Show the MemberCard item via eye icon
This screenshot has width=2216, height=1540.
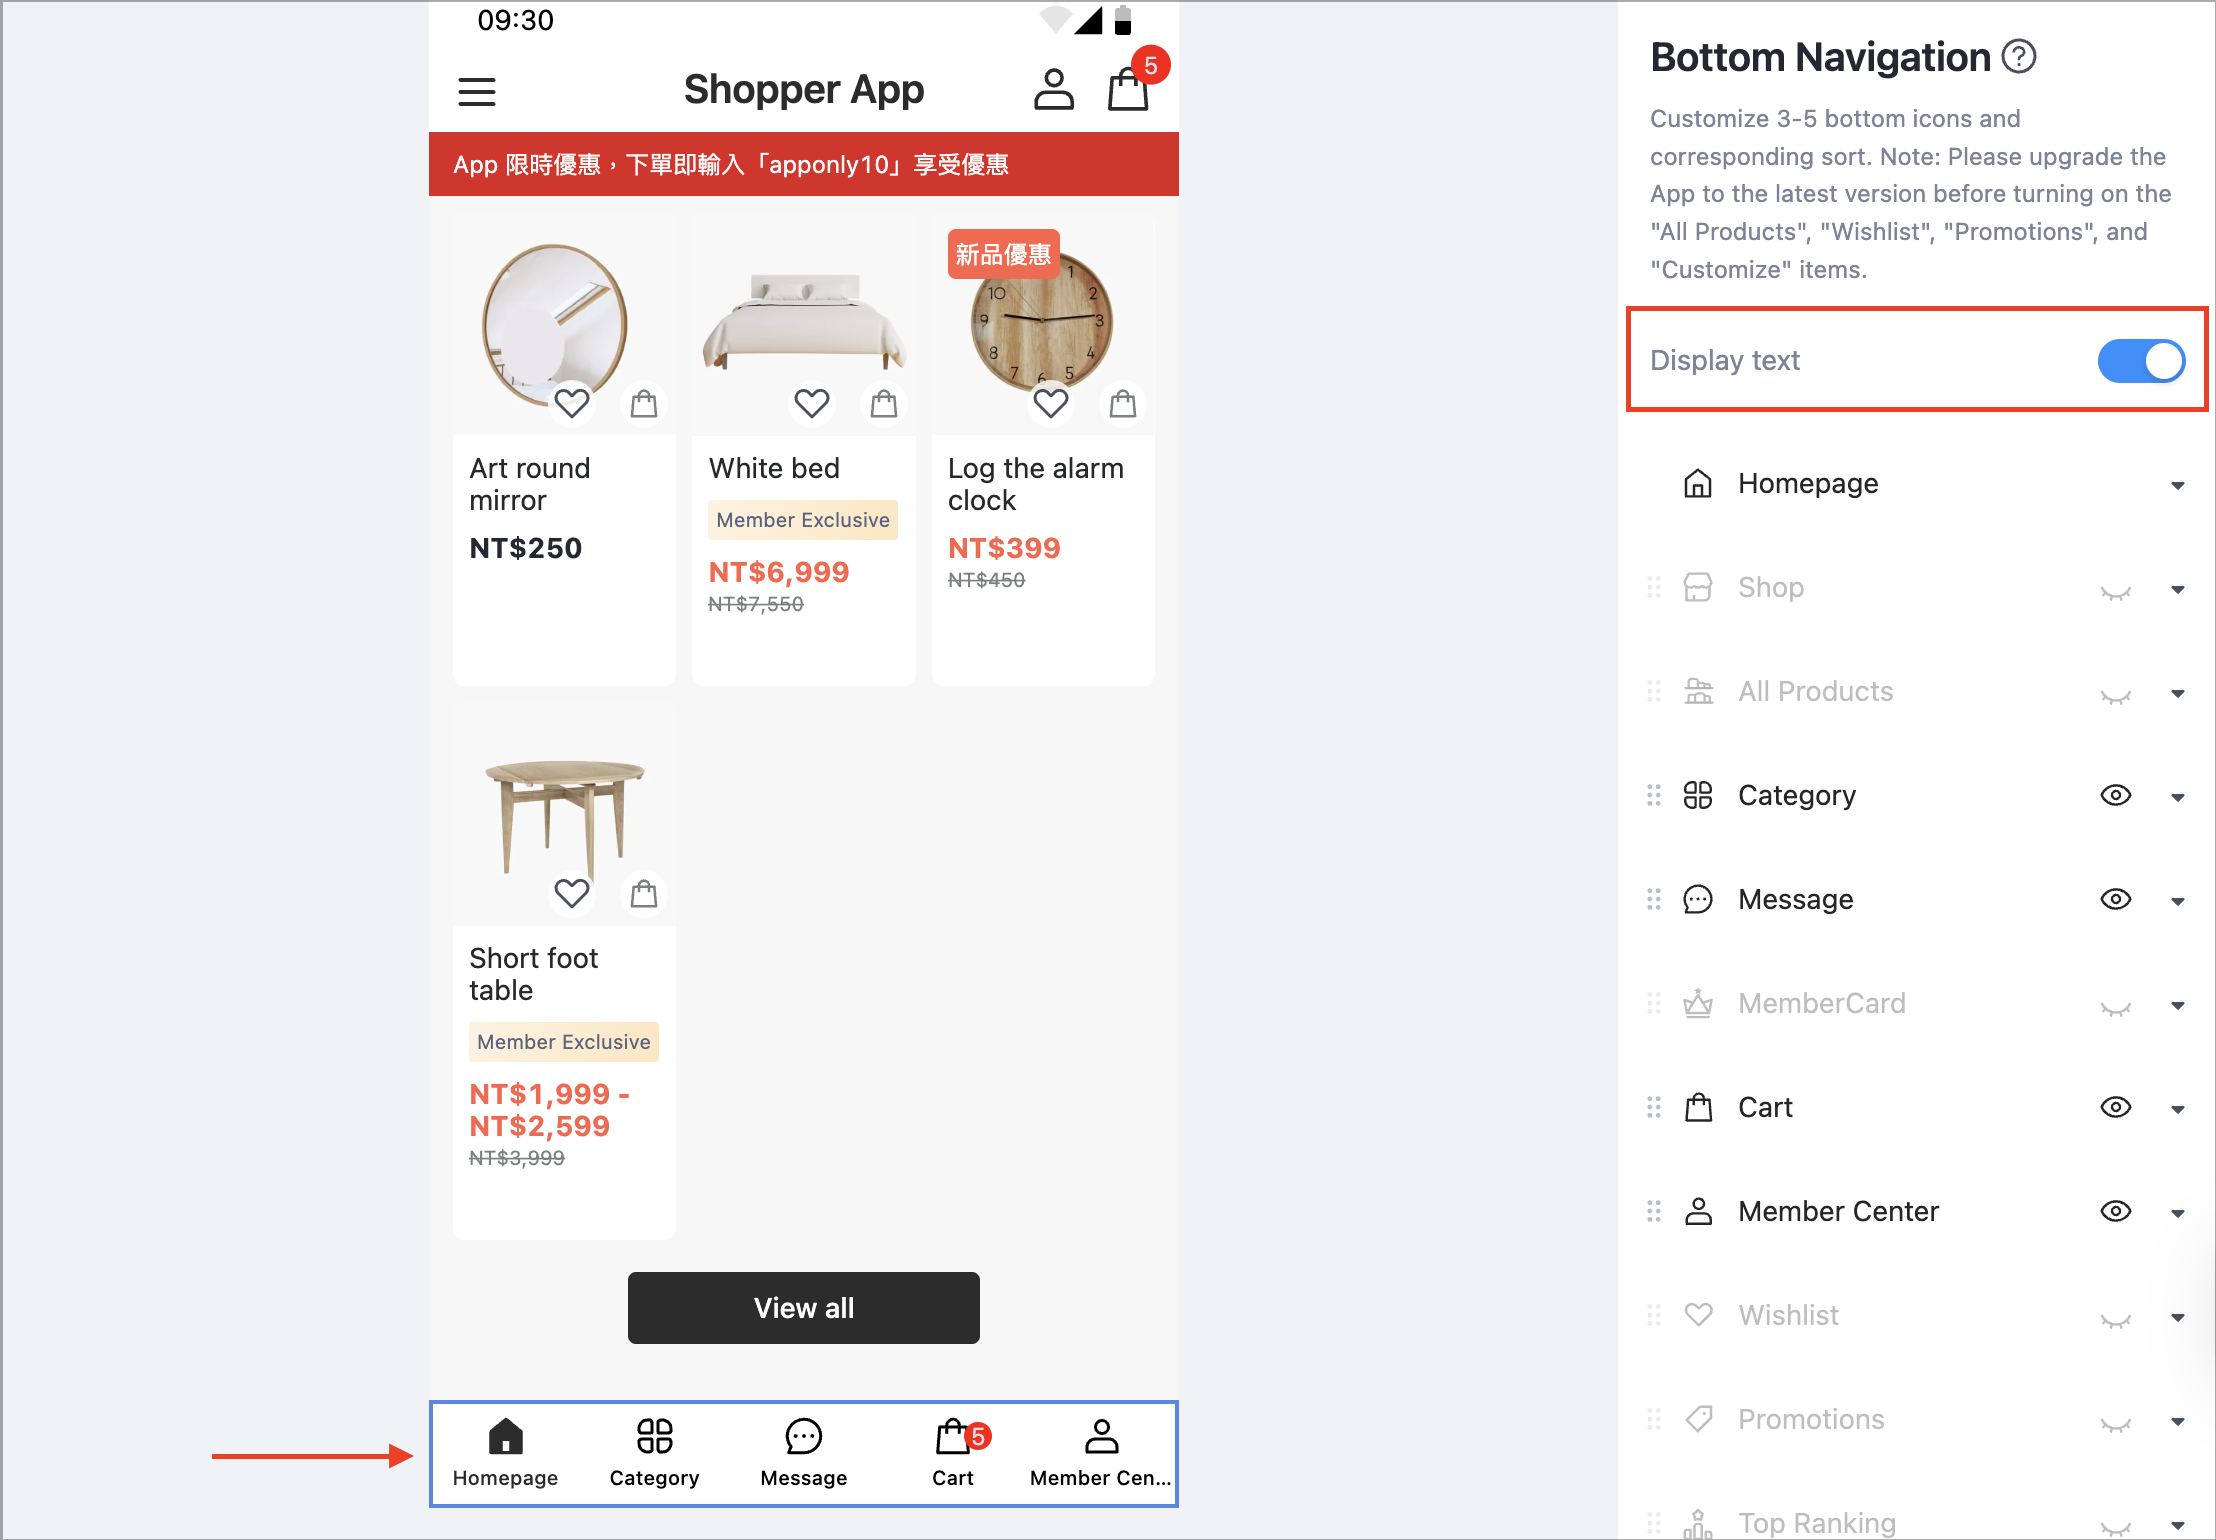coord(2116,1008)
